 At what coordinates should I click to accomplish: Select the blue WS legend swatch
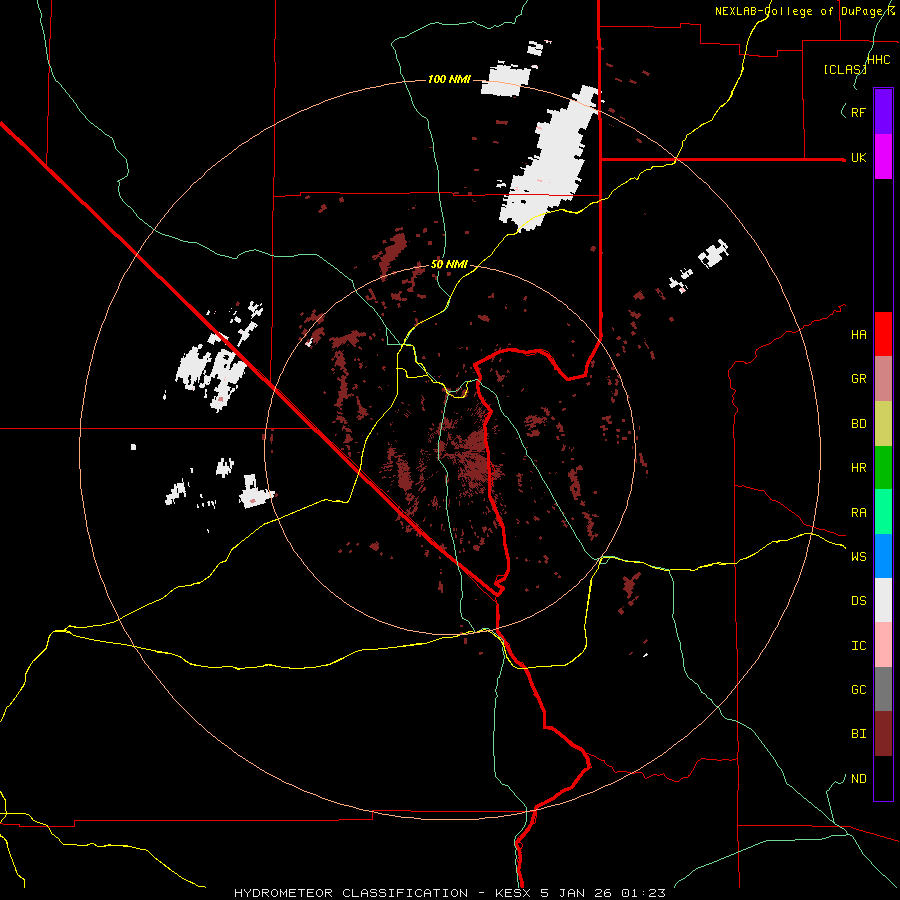tap(883, 556)
